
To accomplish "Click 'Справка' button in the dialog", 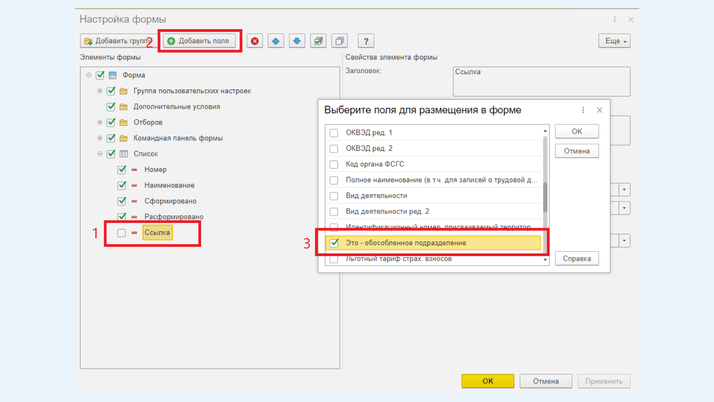I will tap(576, 258).
